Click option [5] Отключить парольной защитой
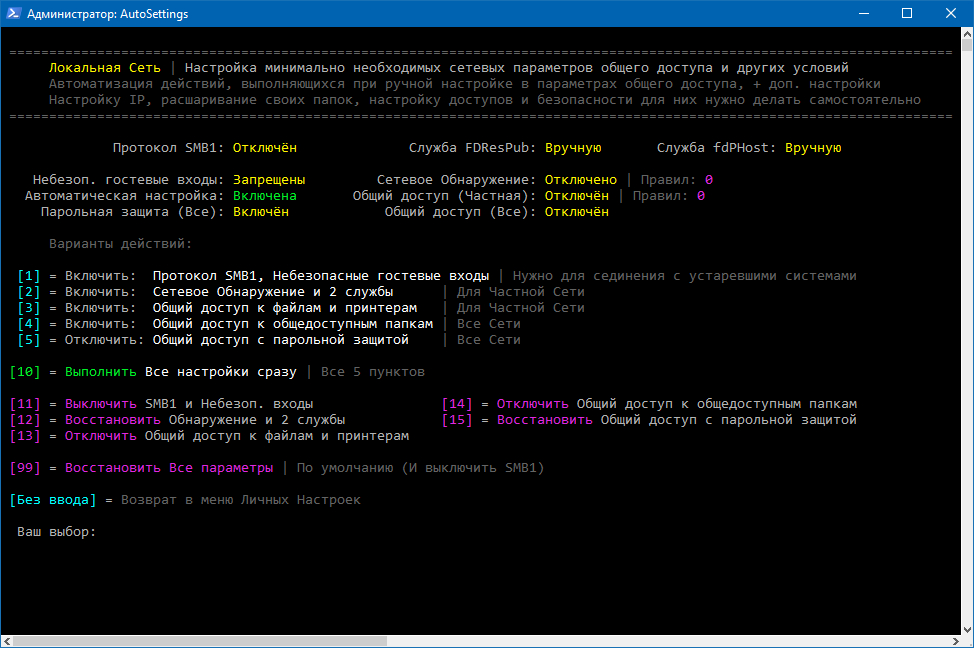The height and width of the screenshot is (648, 974). pyautogui.click(x=269, y=340)
